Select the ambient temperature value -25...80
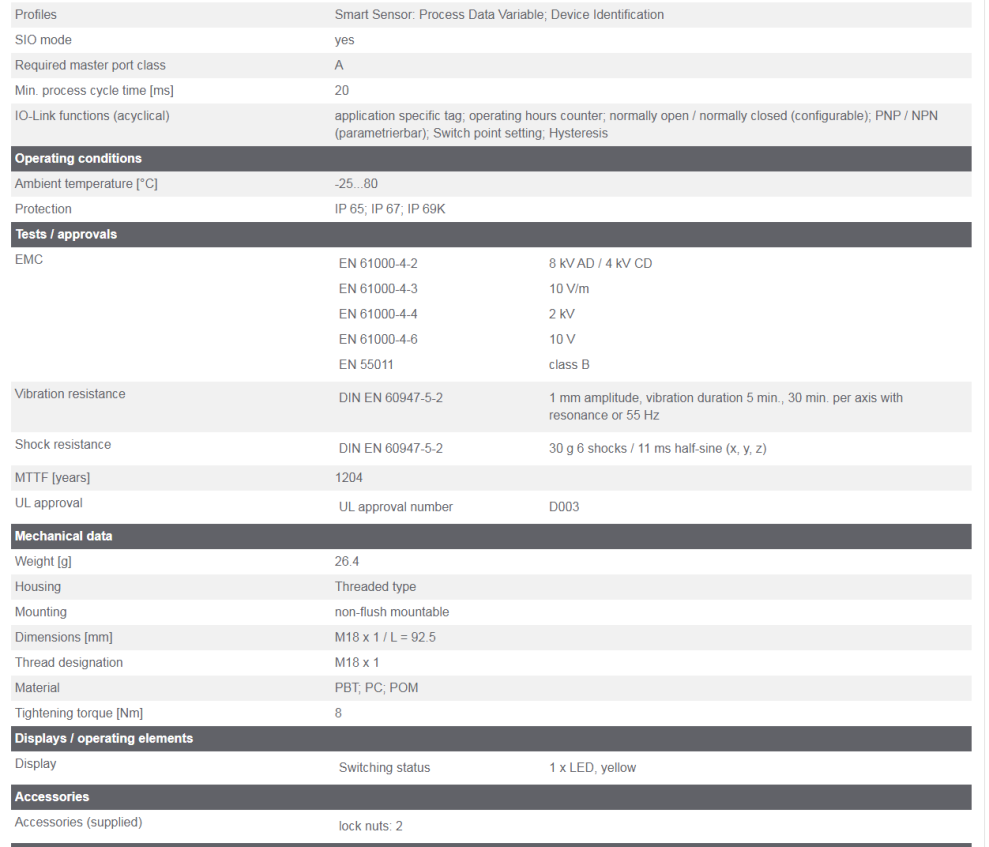The image size is (989, 847). tap(356, 184)
